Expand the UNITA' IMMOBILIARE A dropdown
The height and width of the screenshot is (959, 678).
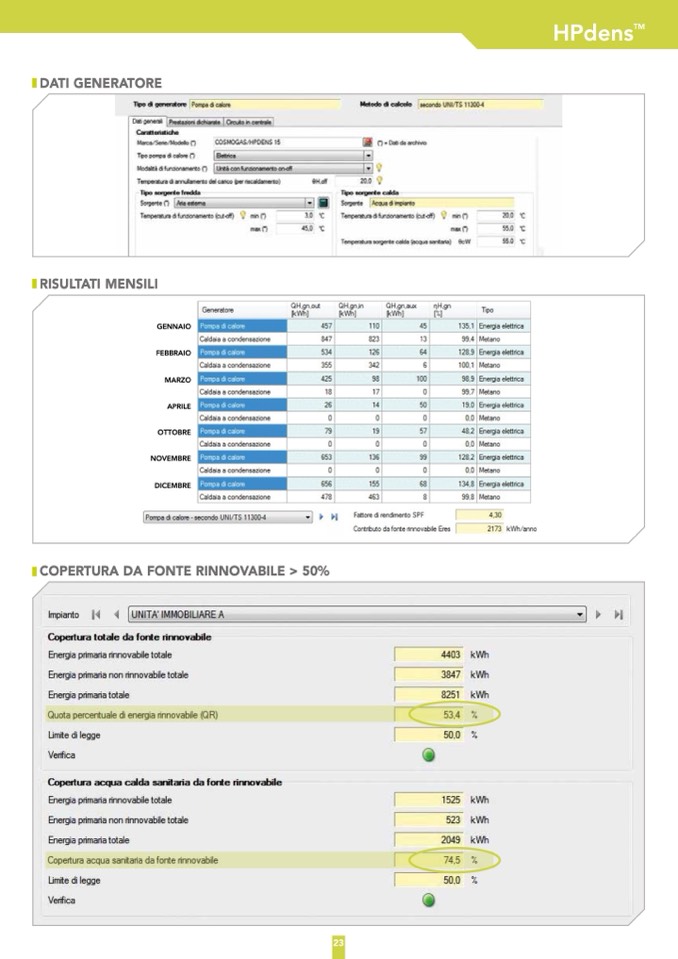coord(580,614)
